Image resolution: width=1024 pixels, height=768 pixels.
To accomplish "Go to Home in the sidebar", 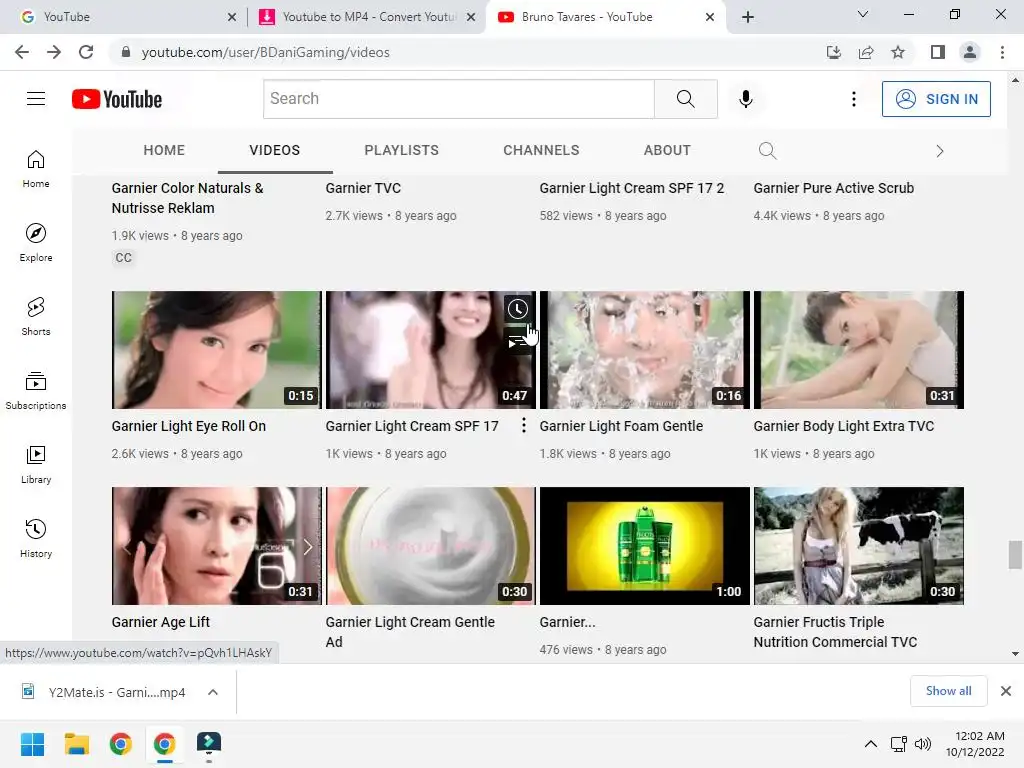I will coord(36,168).
